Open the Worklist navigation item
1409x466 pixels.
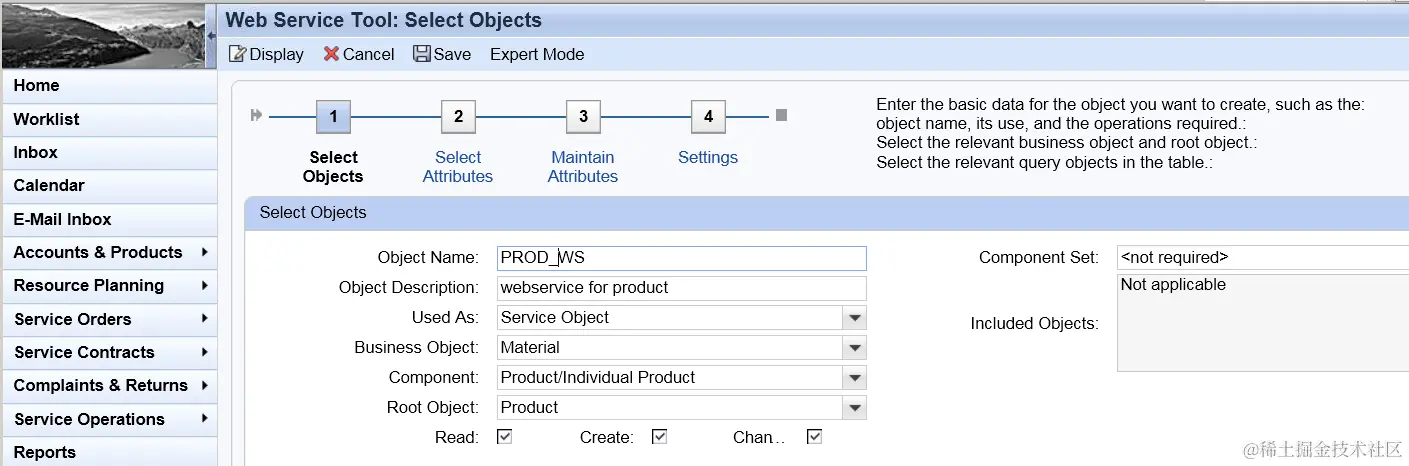pyautogui.click(x=47, y=119)
